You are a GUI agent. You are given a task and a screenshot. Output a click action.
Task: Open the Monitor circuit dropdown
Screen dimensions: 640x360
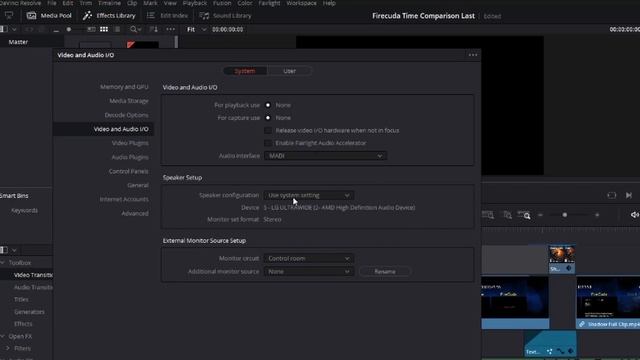click(309, 259)
